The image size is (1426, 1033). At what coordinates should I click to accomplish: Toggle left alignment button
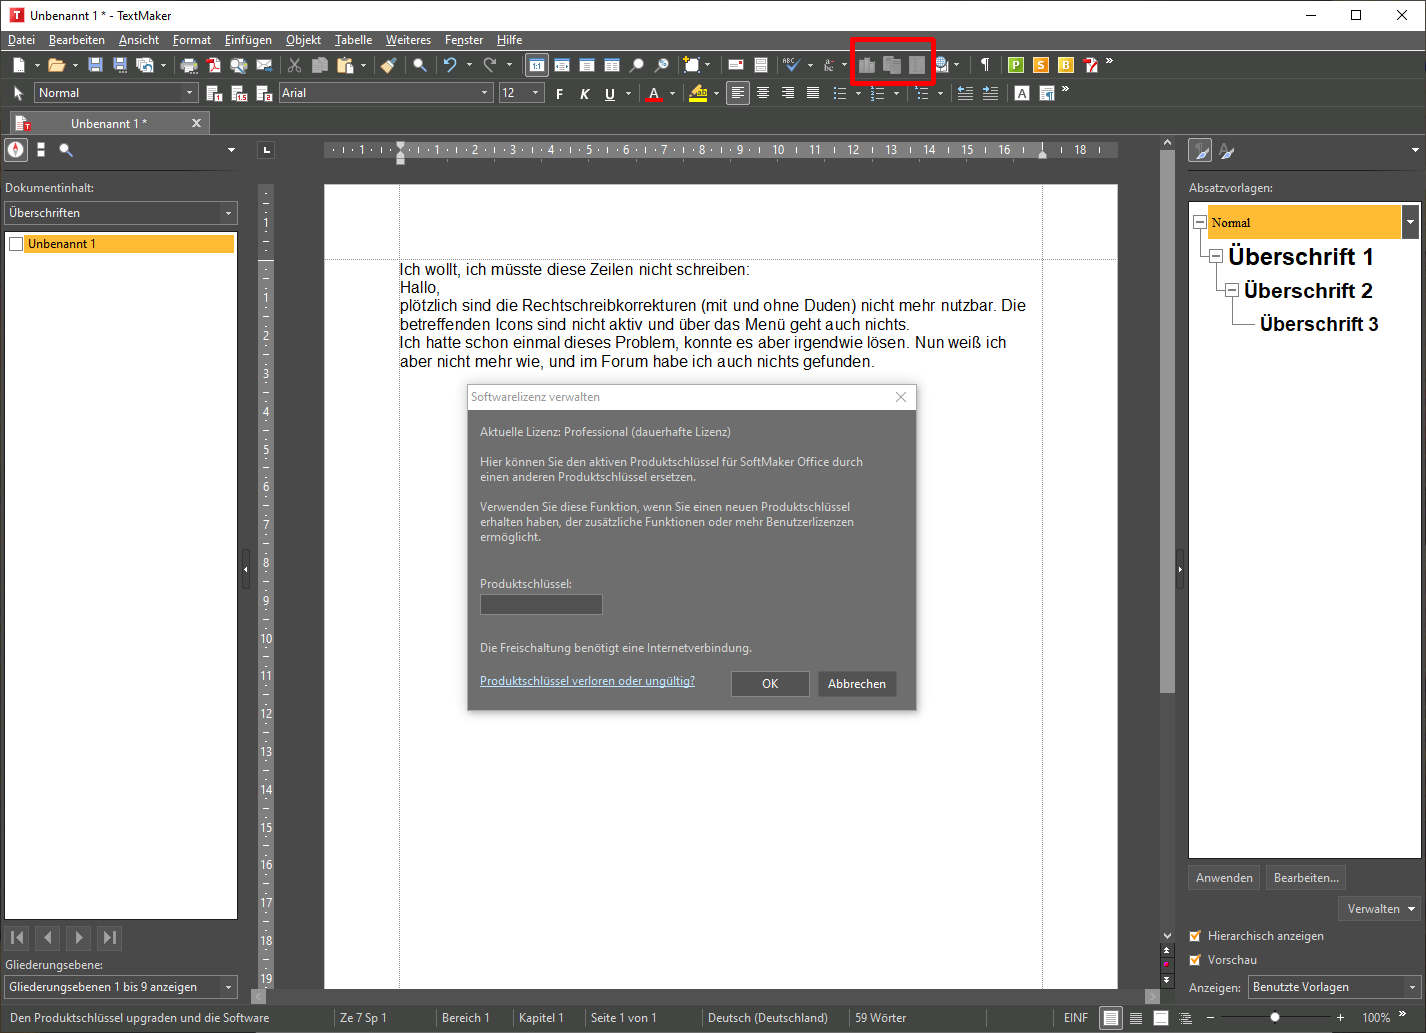coord(738,93)
